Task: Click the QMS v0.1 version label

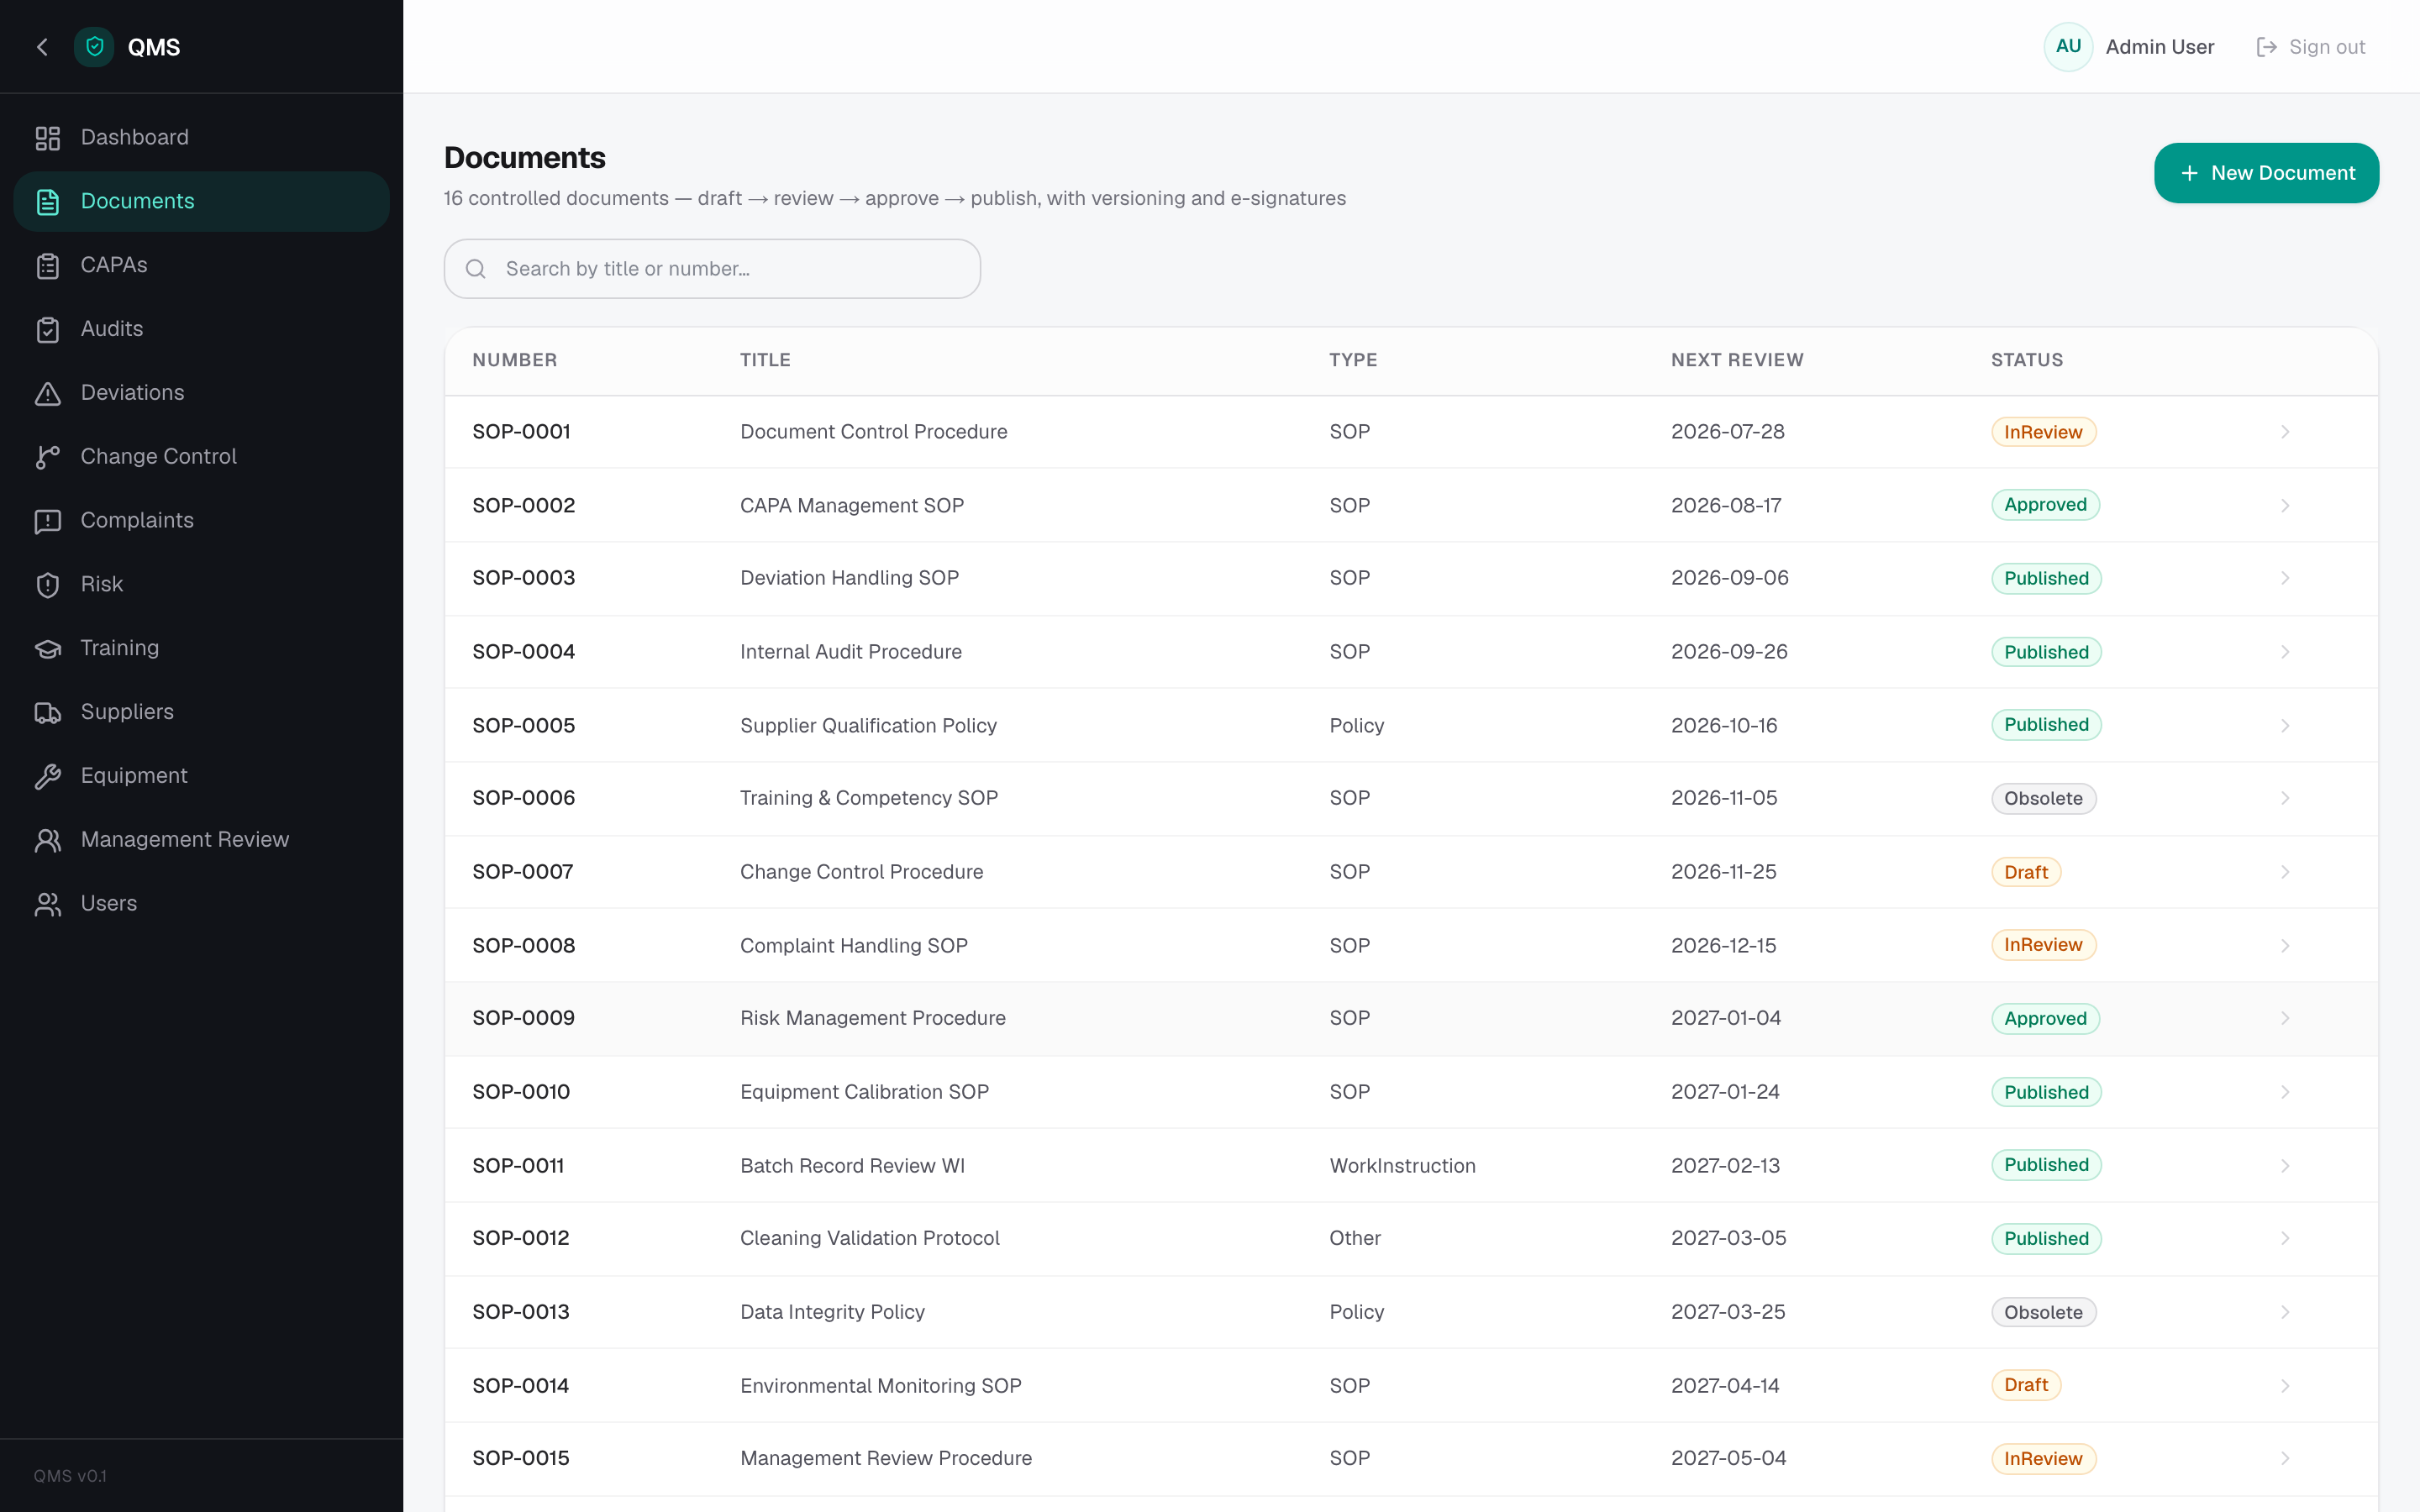Action: 70,1476
